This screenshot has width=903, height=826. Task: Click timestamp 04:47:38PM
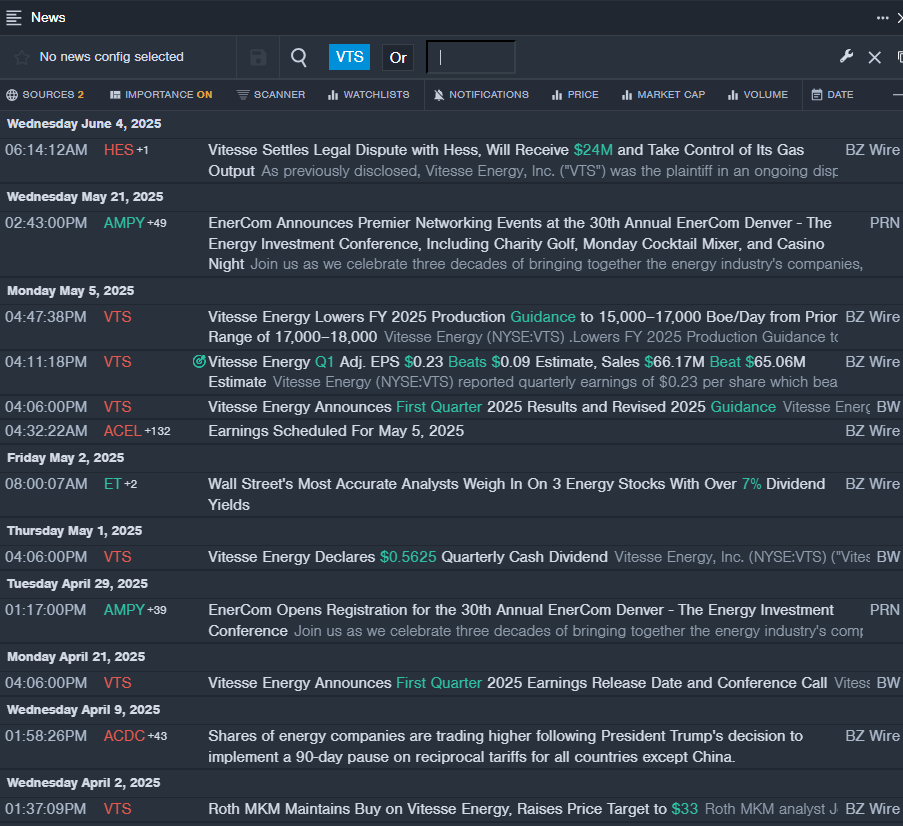coord(45,317)
